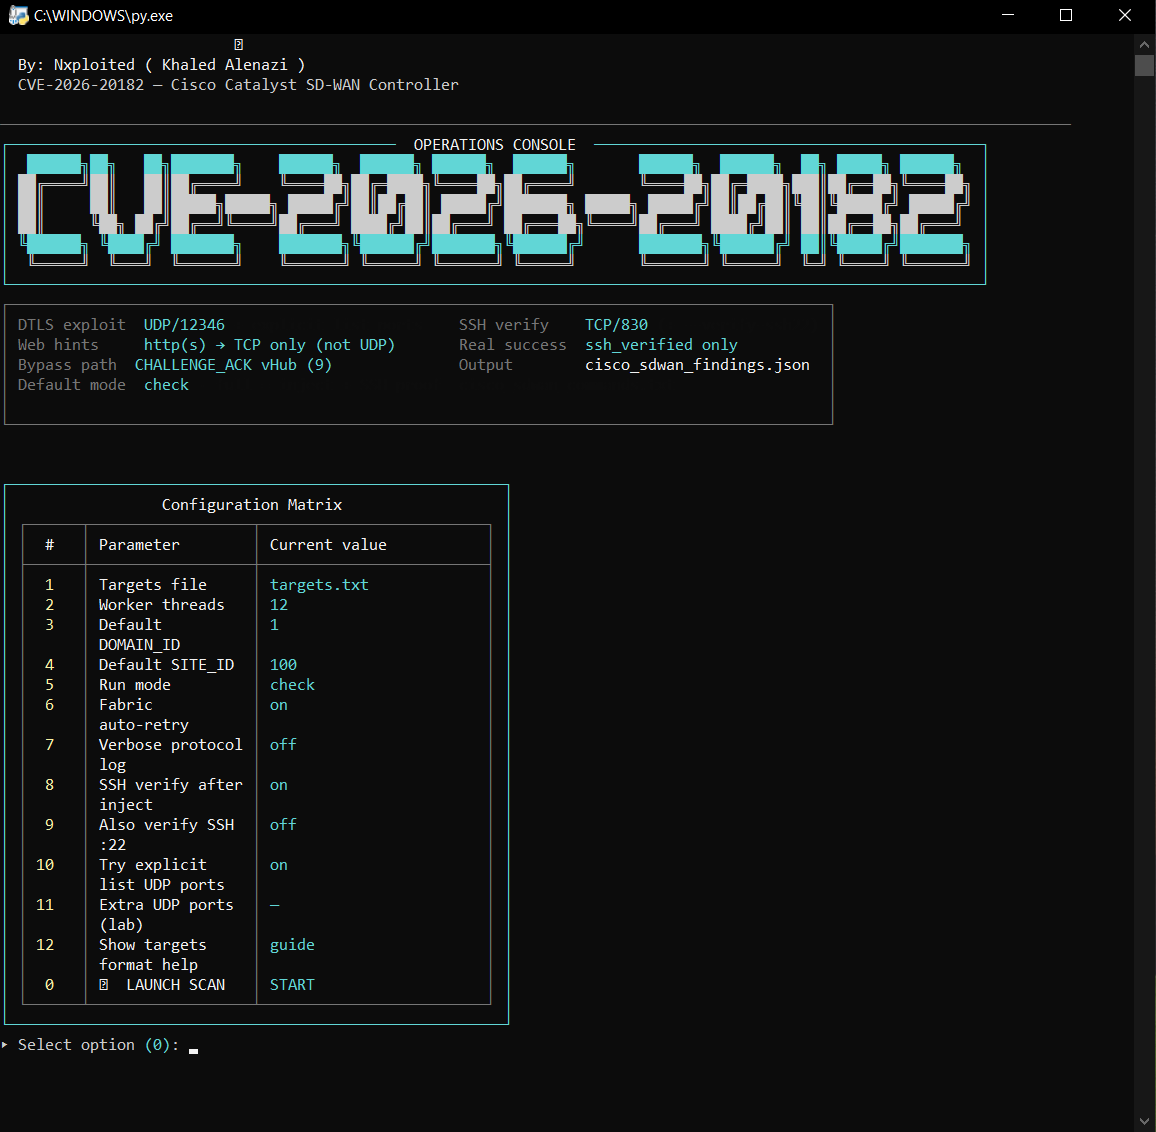Click 'Default SITE_ID' parameter text
1156x1132 pixels.
coord(166,664)
